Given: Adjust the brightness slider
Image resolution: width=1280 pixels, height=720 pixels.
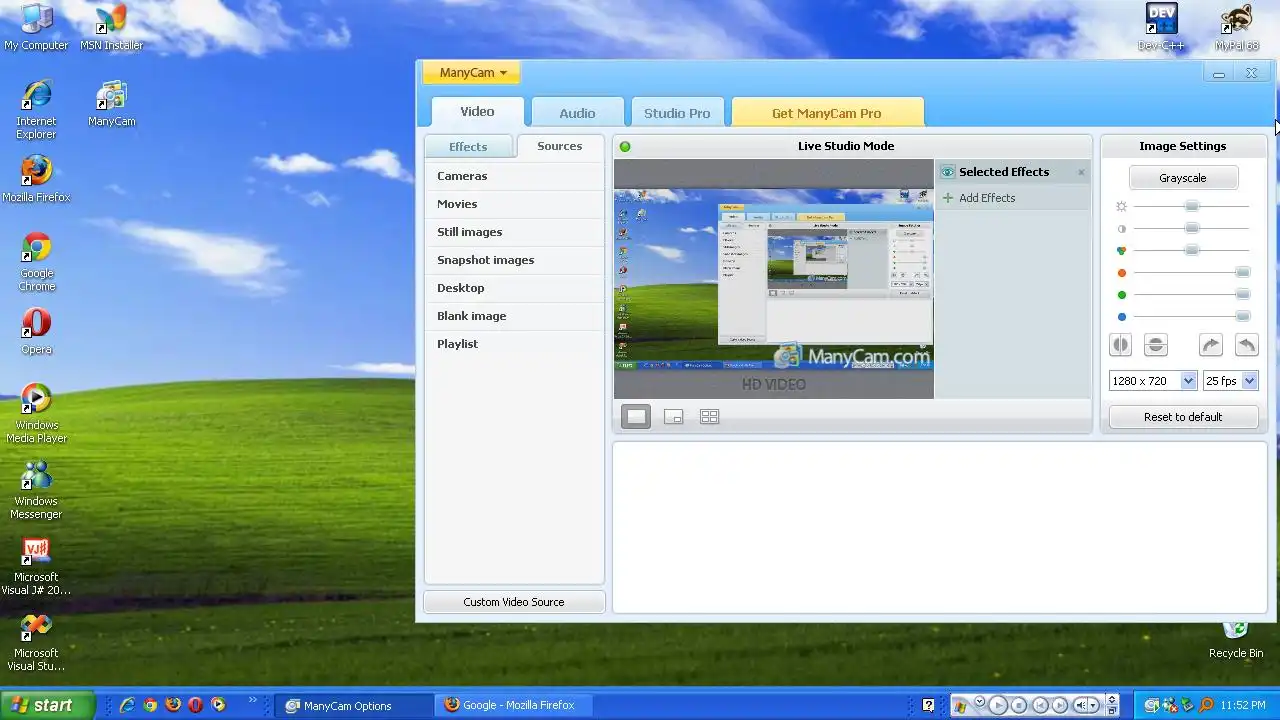Looking at the screenshot, I should point(1191,206).
